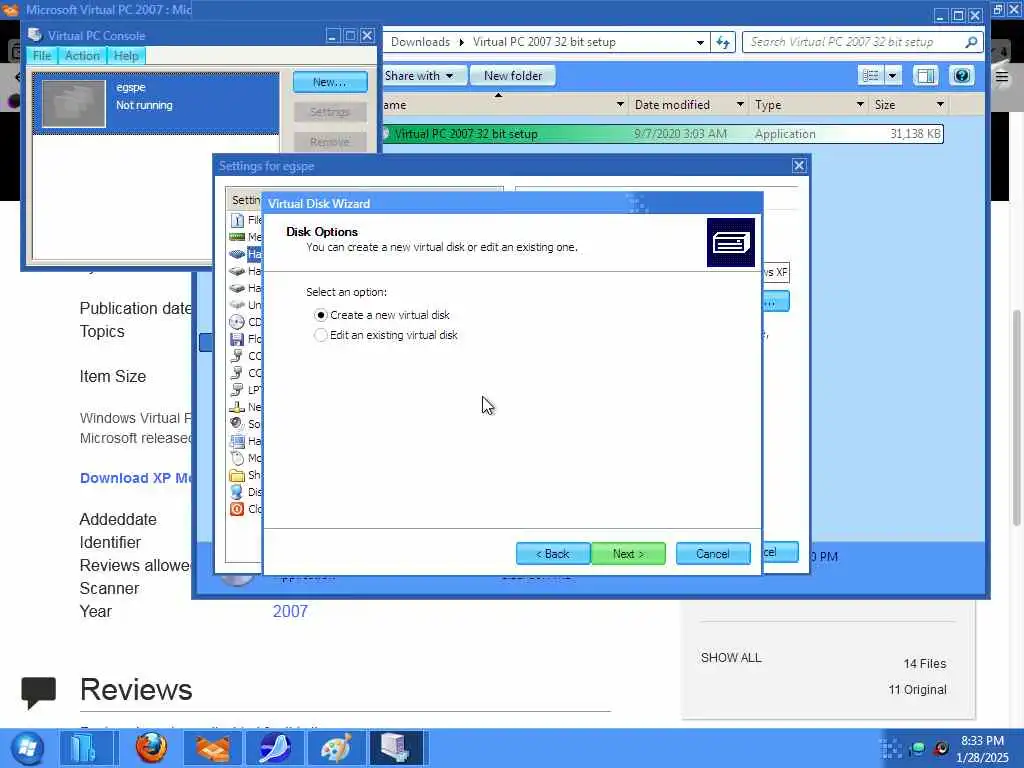Click New... button in Virtual PC Console
Viewport: 1024px width, 768px height.
pos(330,82)
